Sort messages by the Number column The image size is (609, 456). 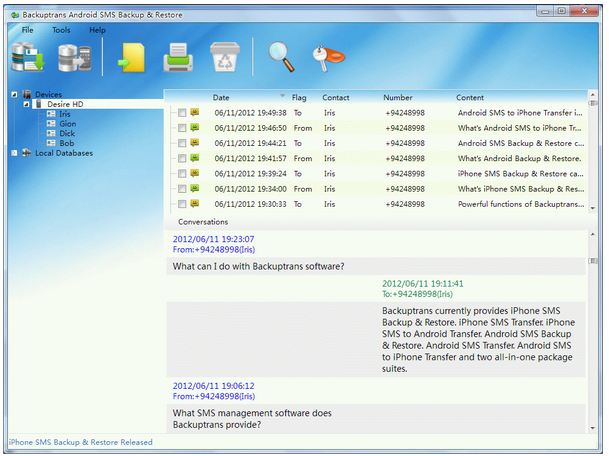398,97
